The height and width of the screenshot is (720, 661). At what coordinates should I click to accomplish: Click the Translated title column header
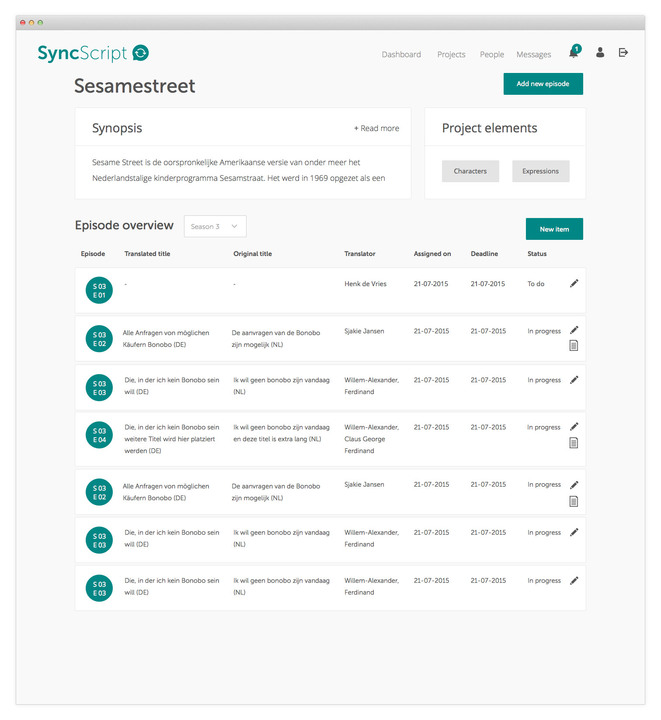(147, 253)
